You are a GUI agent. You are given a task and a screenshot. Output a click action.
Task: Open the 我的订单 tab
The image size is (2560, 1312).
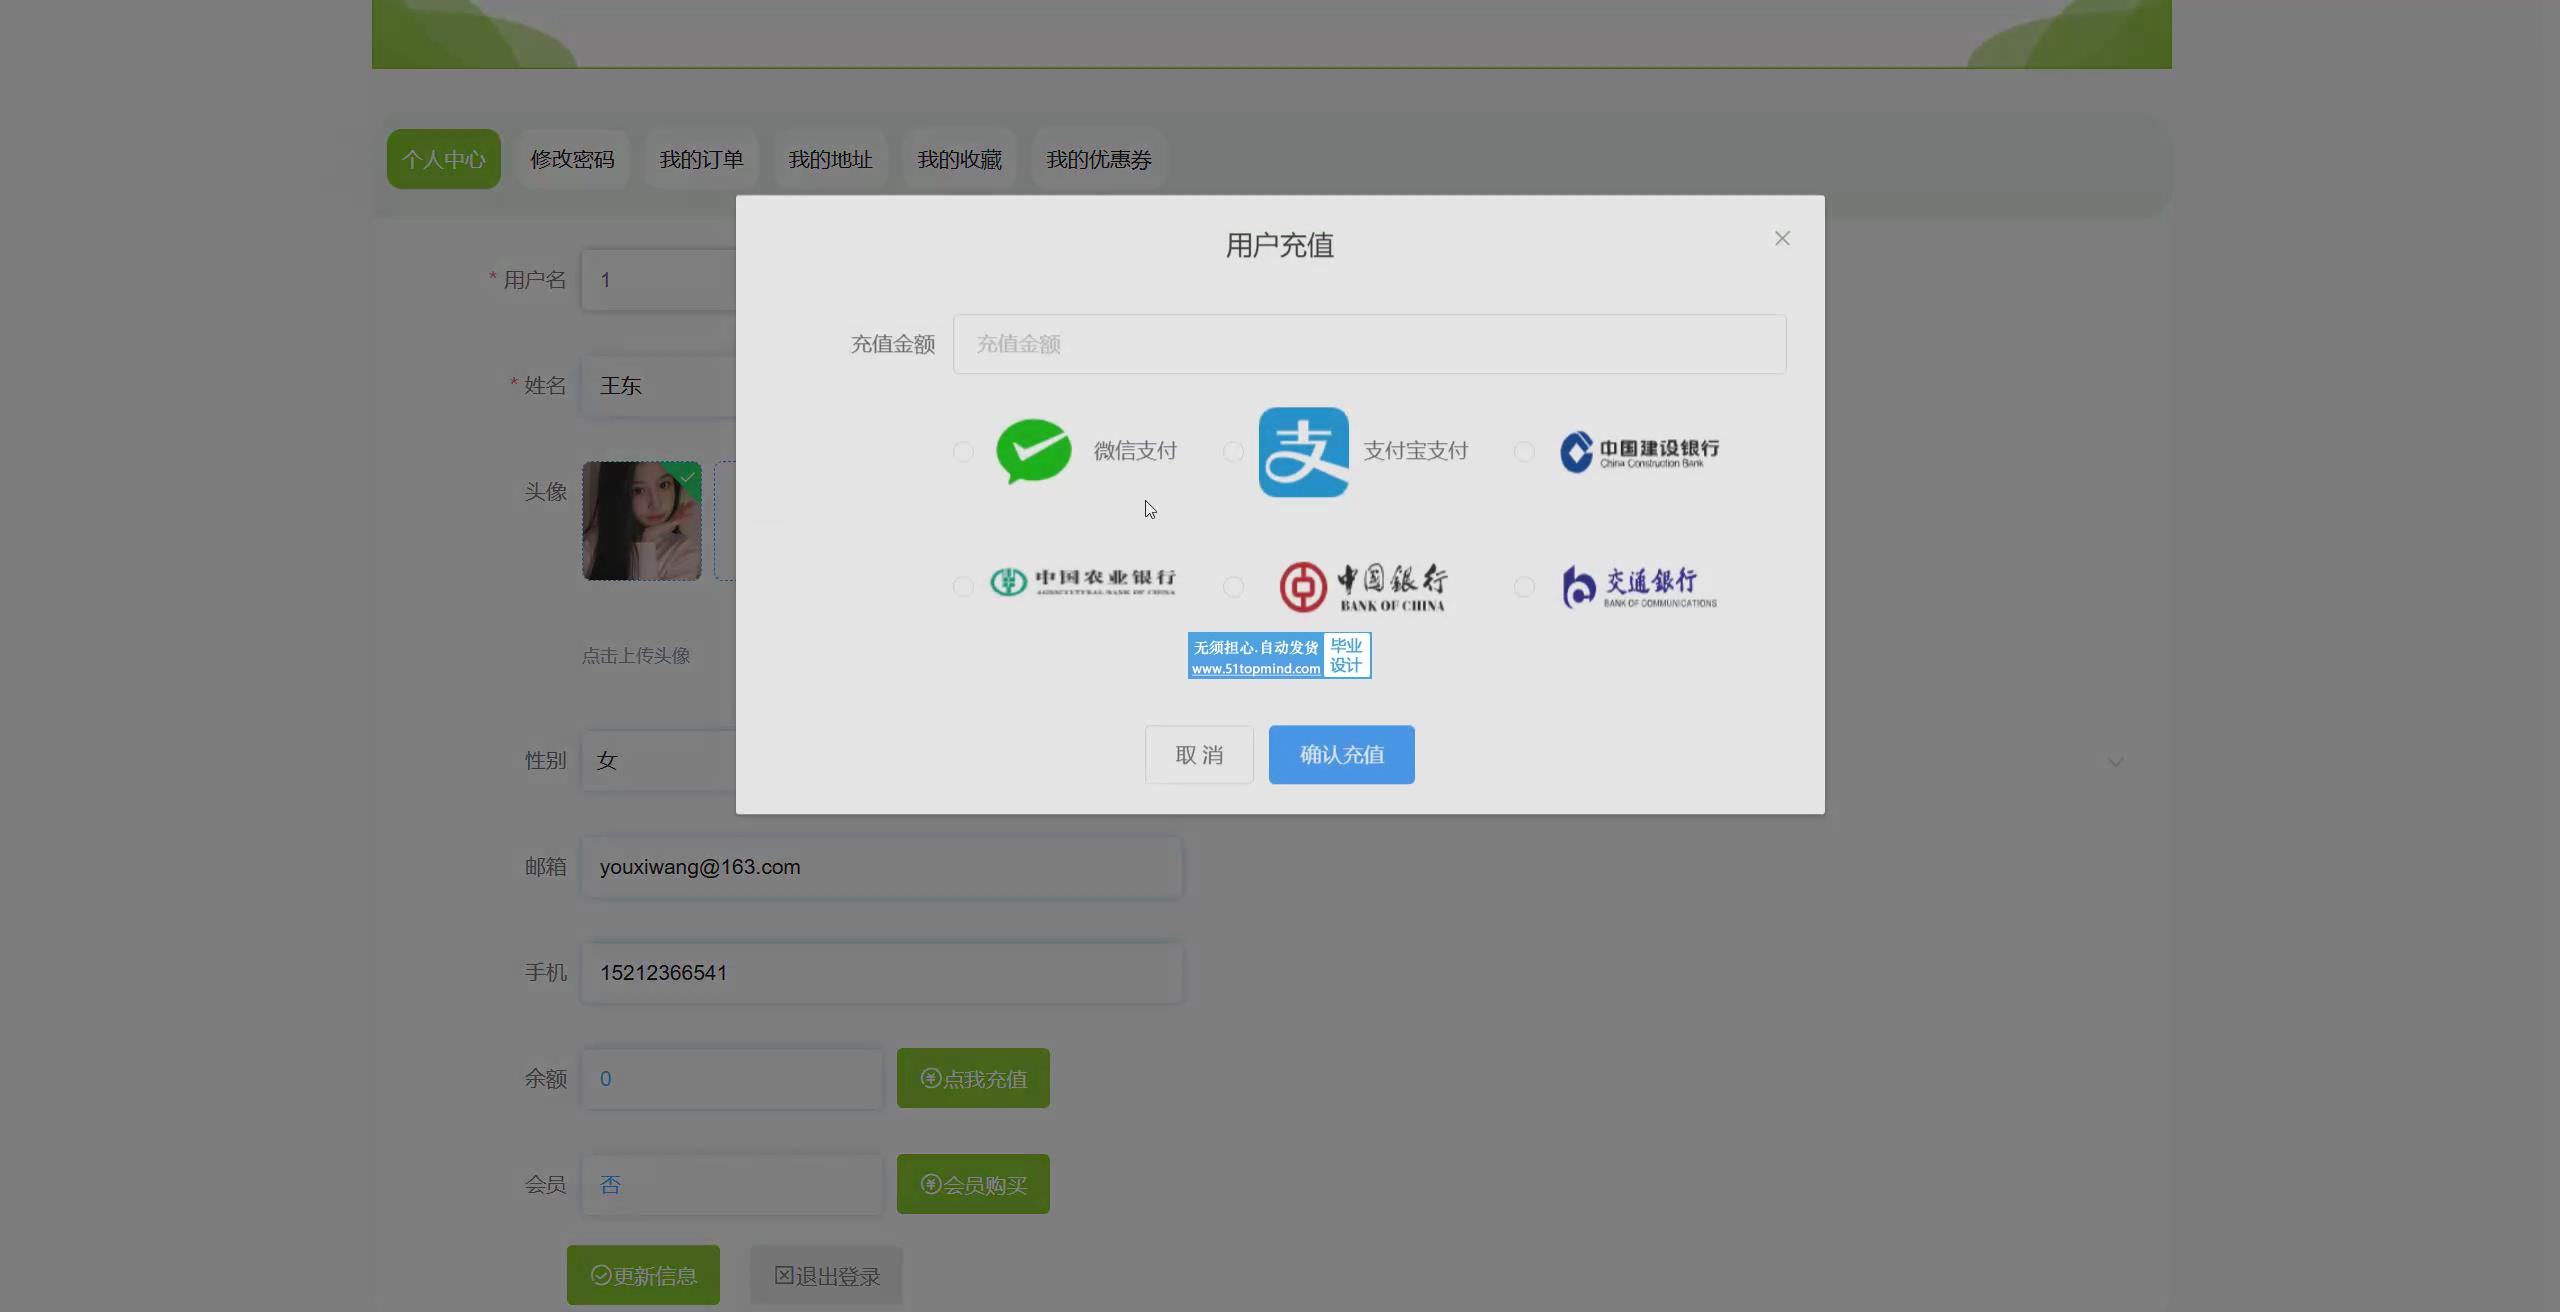pos(701,159)
